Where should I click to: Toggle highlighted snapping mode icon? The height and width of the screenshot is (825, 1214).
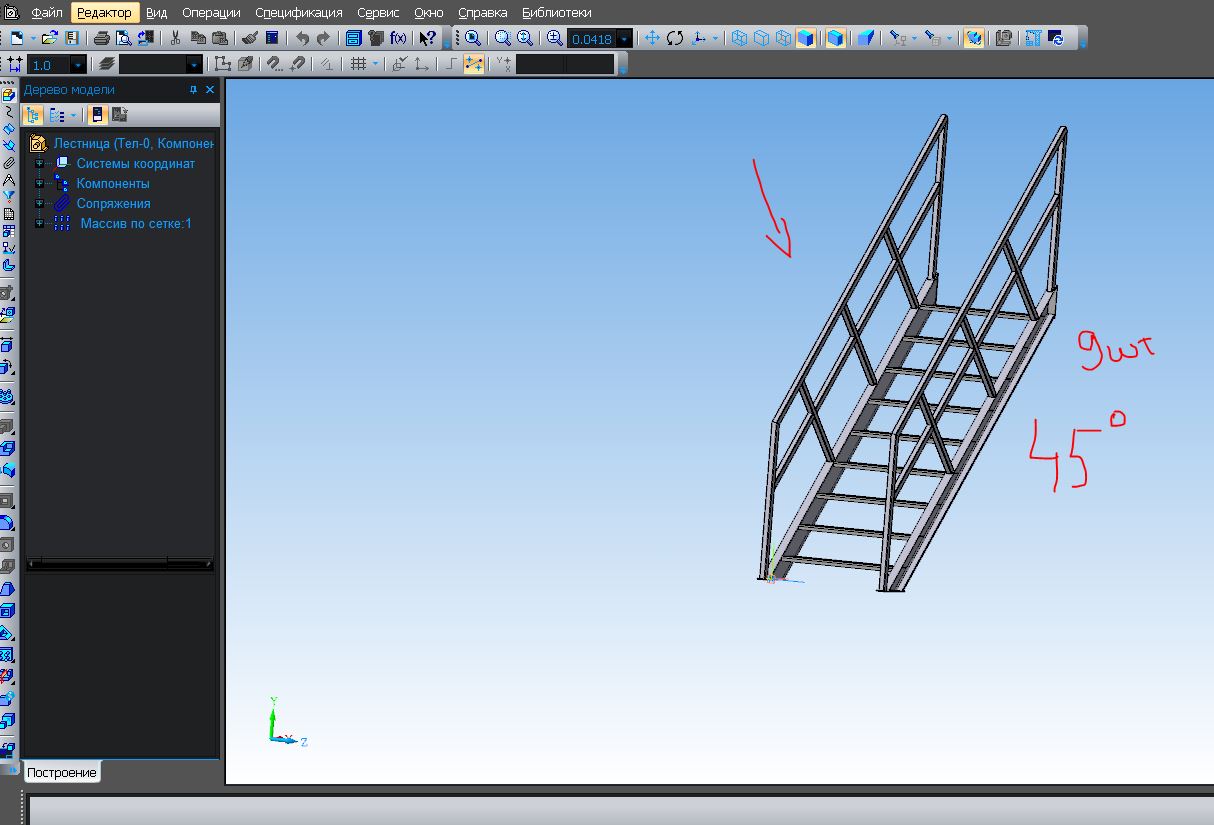tap(474, 64)
